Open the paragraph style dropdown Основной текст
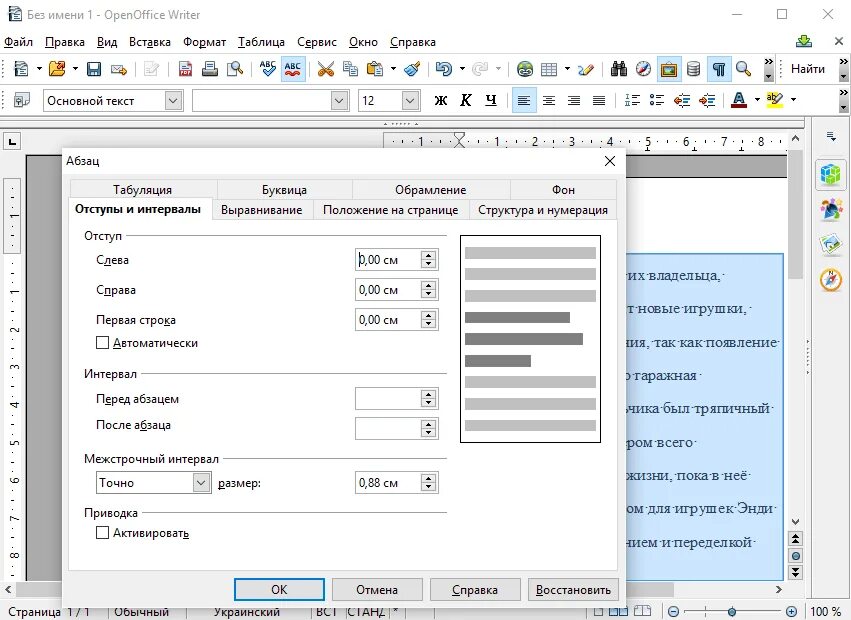 pyautogui.click(x=173, y=100)
